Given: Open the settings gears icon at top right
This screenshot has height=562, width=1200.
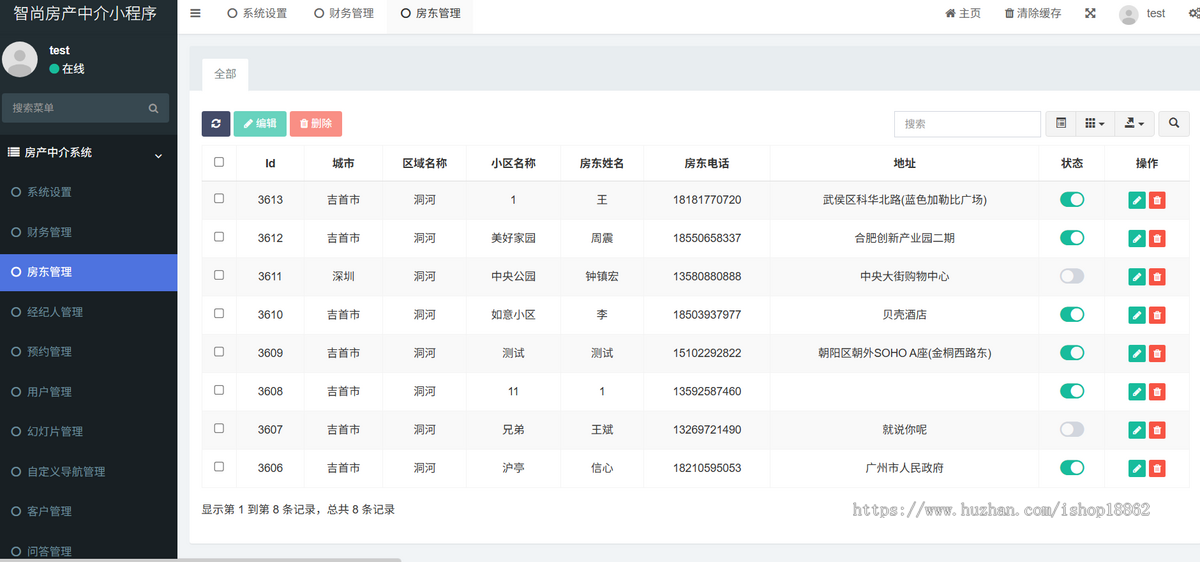Looking at the screenshot, I should 1190,14.
